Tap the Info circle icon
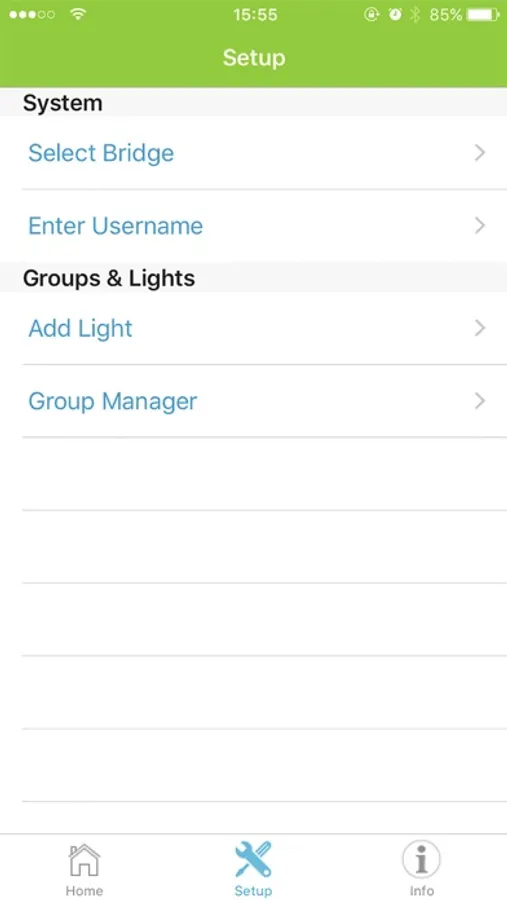This screenshot has width=507, height=900. (421, 860)
